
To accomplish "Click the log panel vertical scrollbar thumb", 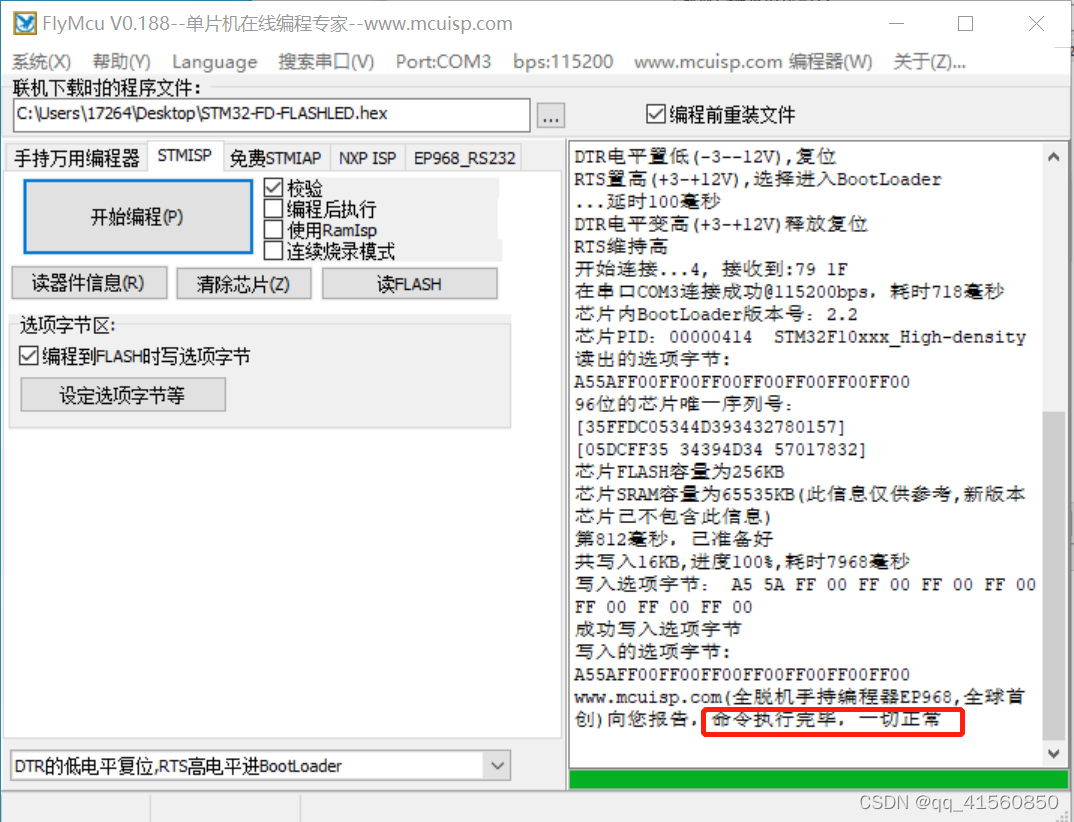I will click(1053, 575).
